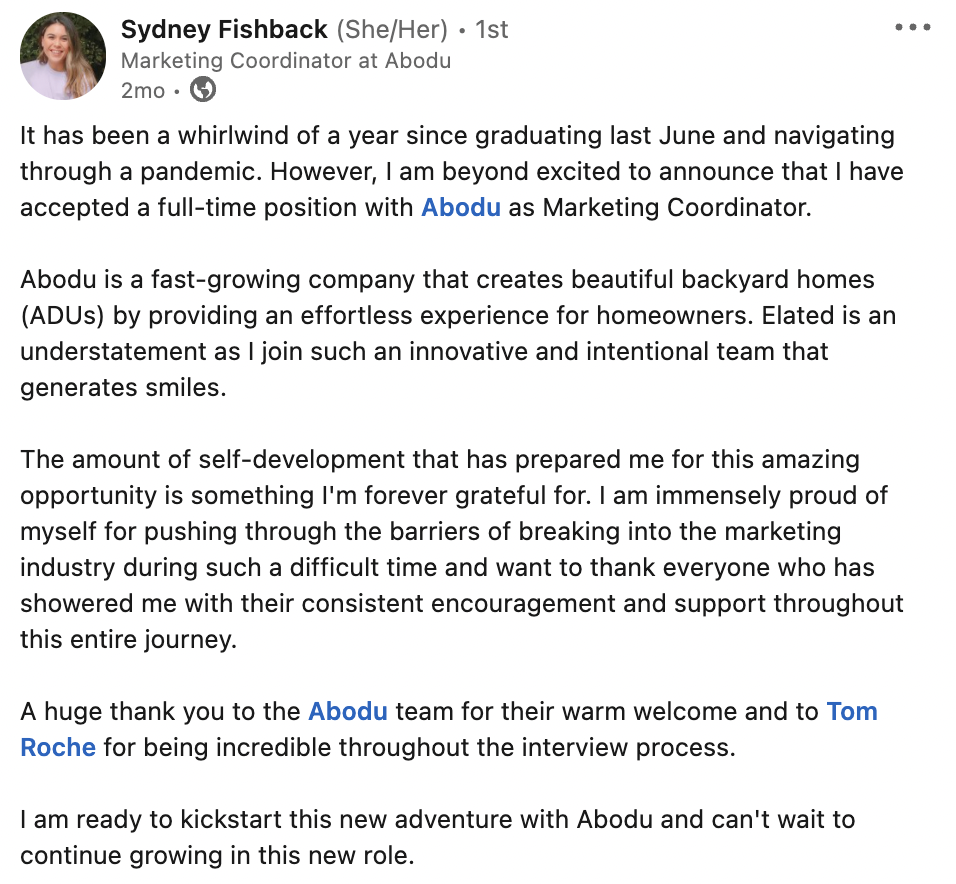
Task: Click the Abodu link in the thank-you paragraph
Action: point(348,711)
